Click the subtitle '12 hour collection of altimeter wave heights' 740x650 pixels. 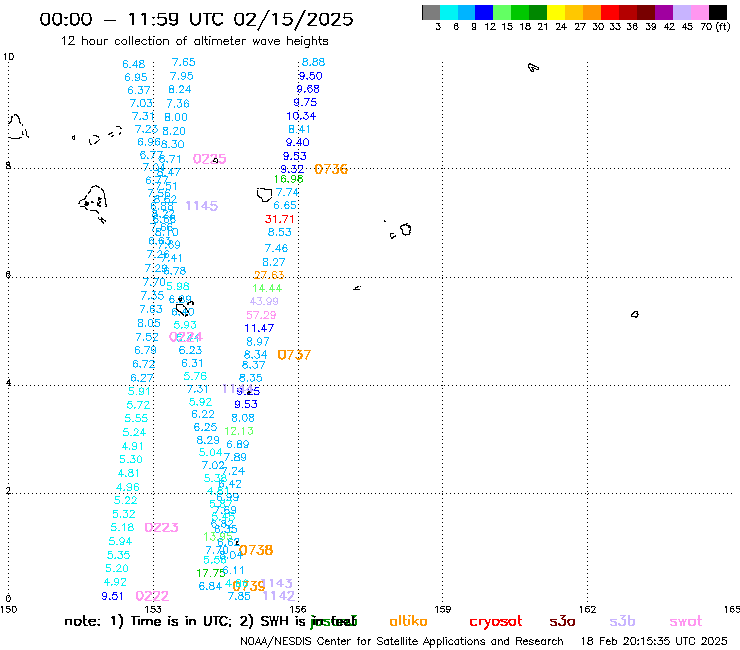[x=194, y=41]
